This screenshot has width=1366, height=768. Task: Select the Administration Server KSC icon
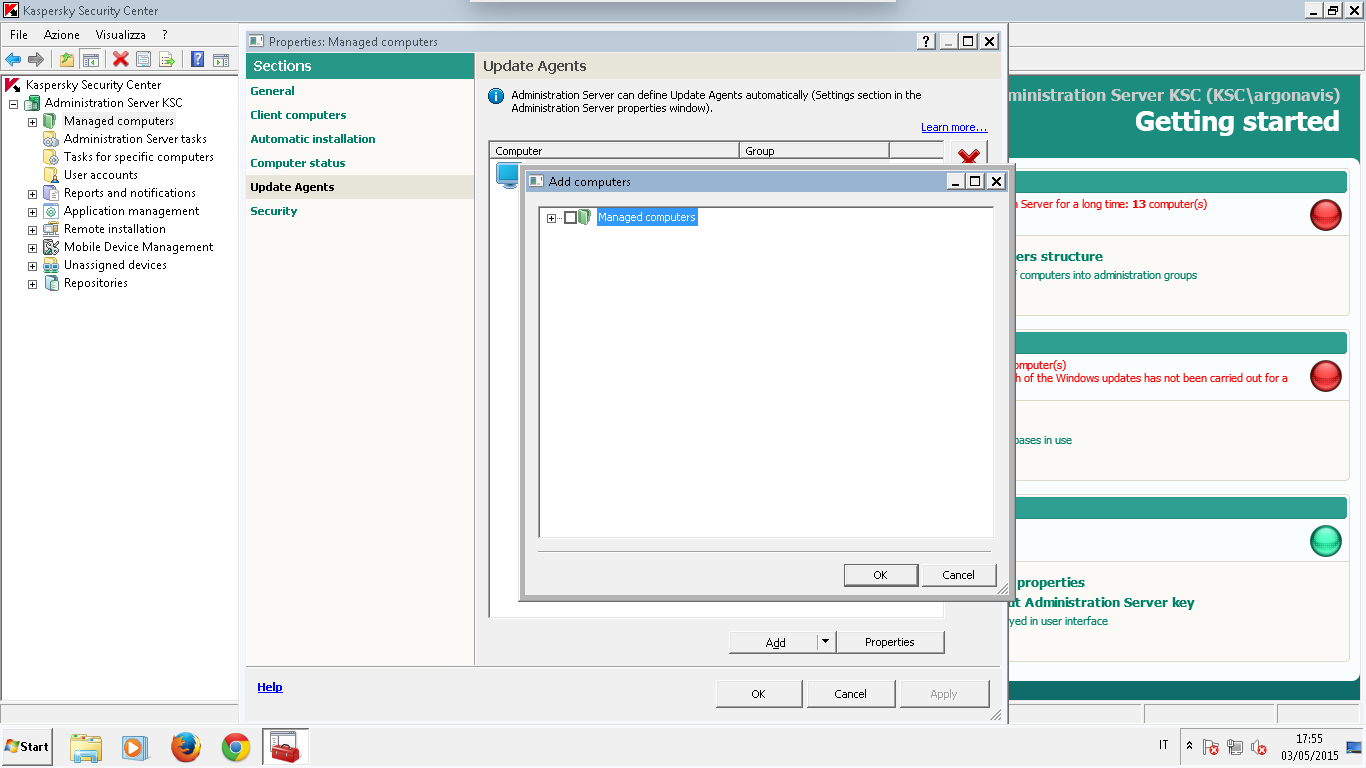tap(33, 103)
